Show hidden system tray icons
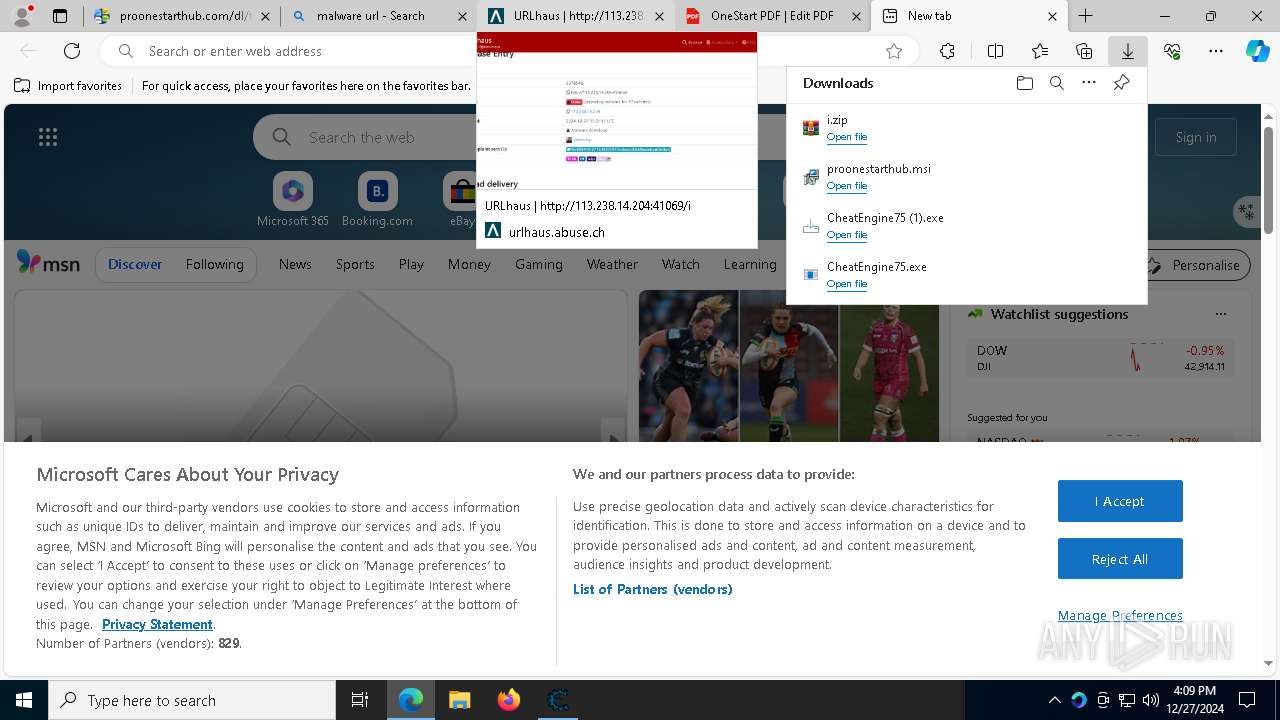 click(x=1055, y=700)
